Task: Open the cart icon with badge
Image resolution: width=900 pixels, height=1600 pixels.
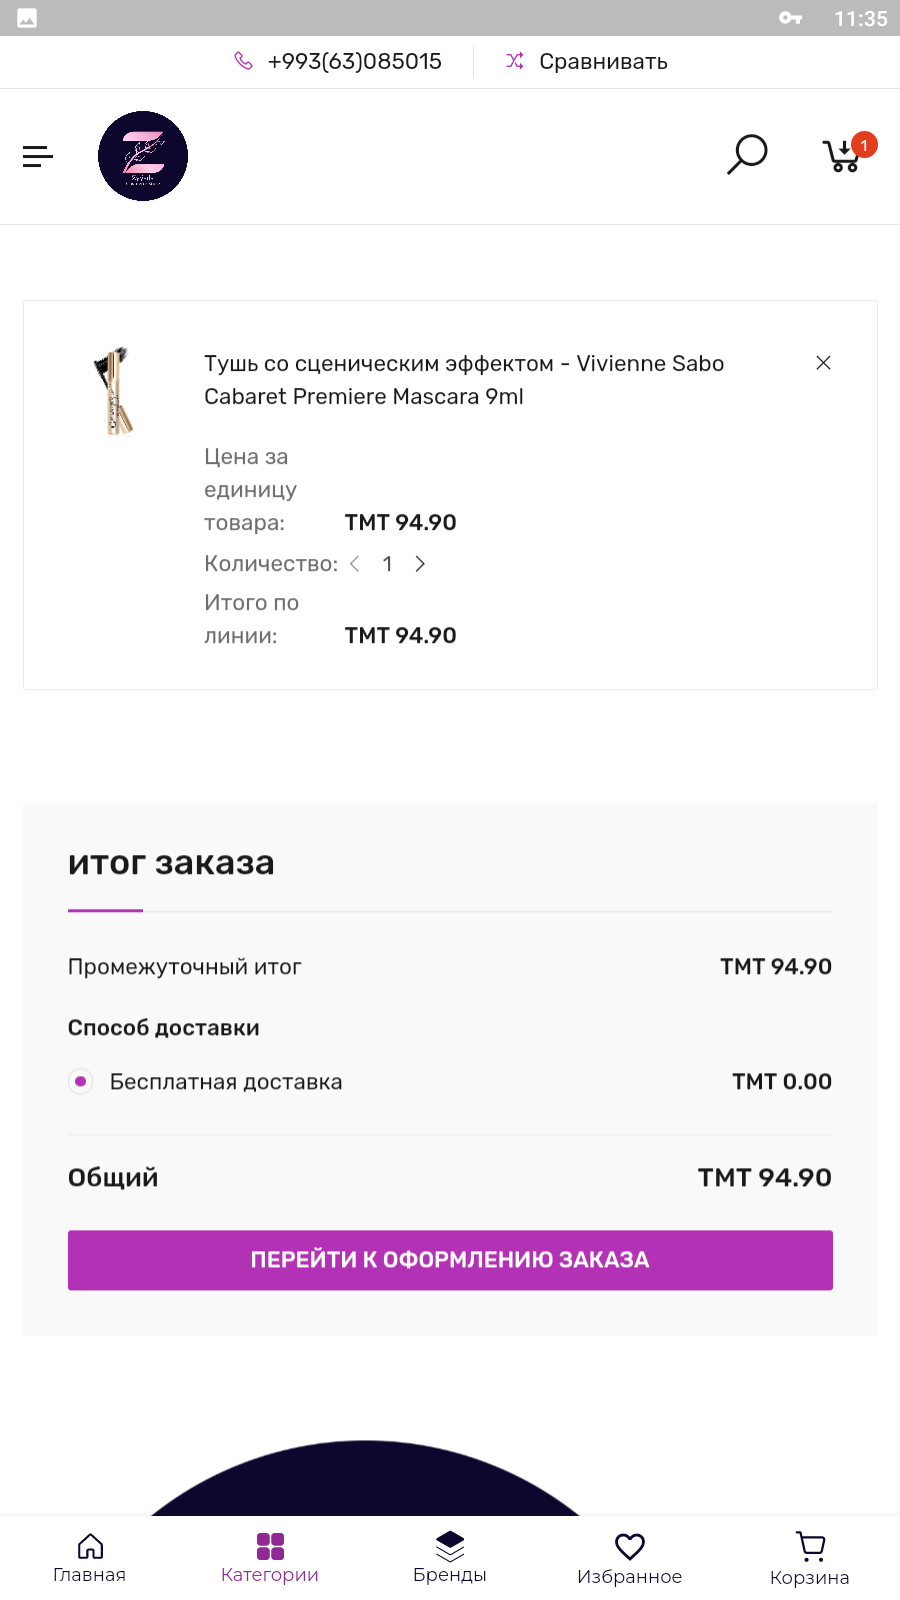Action: 843,156
